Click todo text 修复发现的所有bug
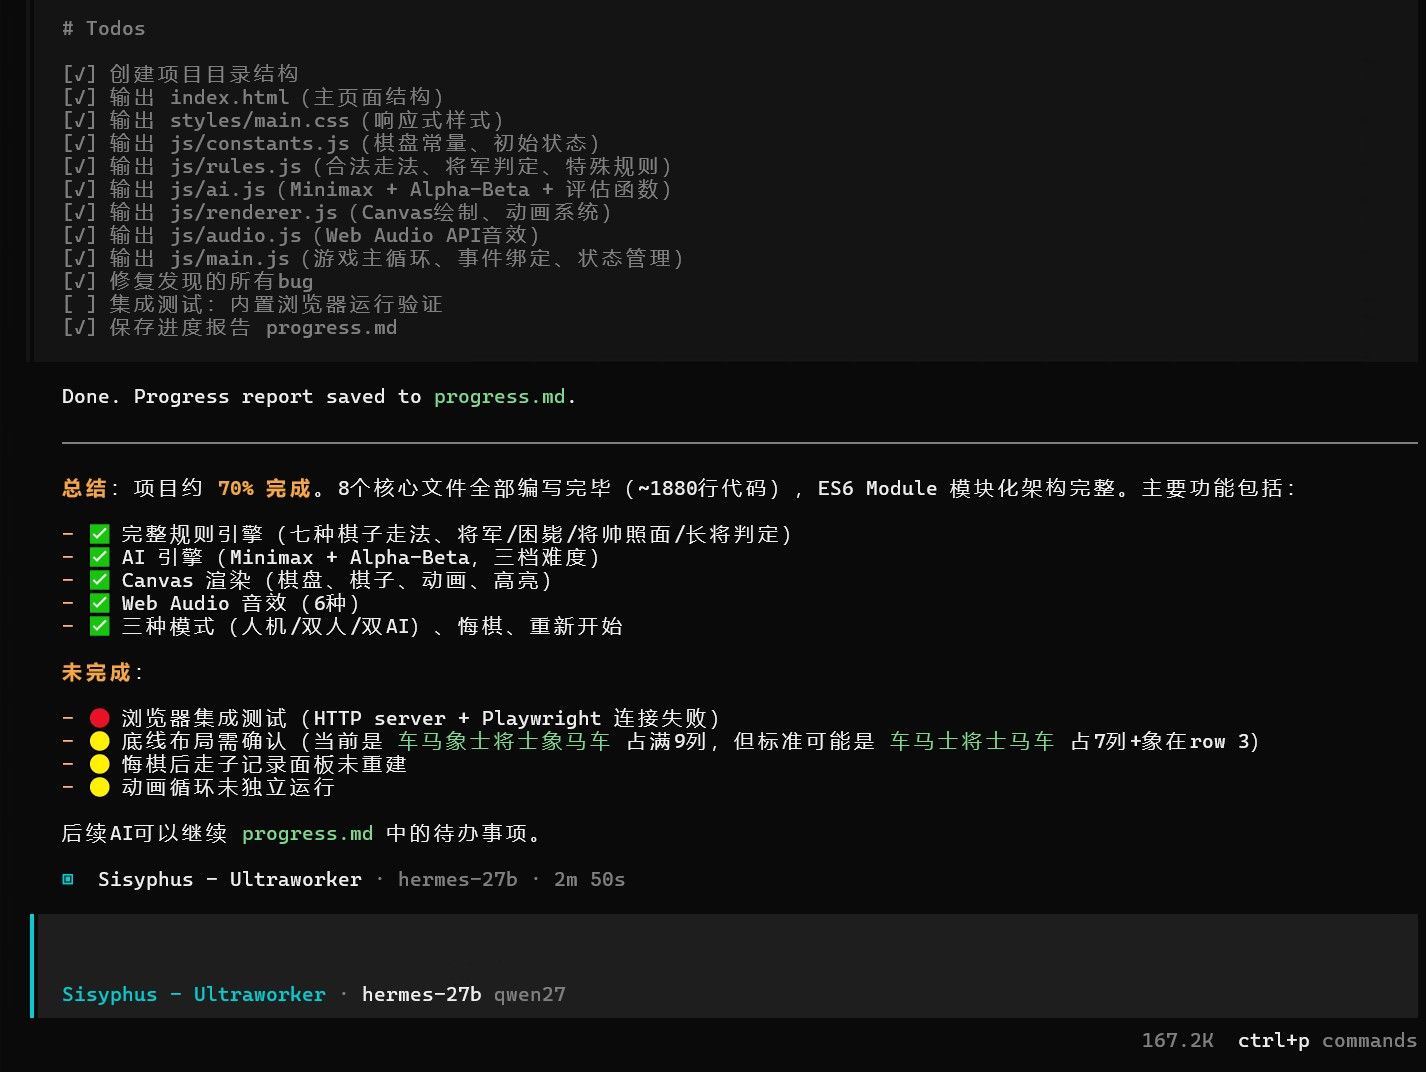Image resolution: width=1426 pixels, height=1072 pixels. [x=211, y=281]
